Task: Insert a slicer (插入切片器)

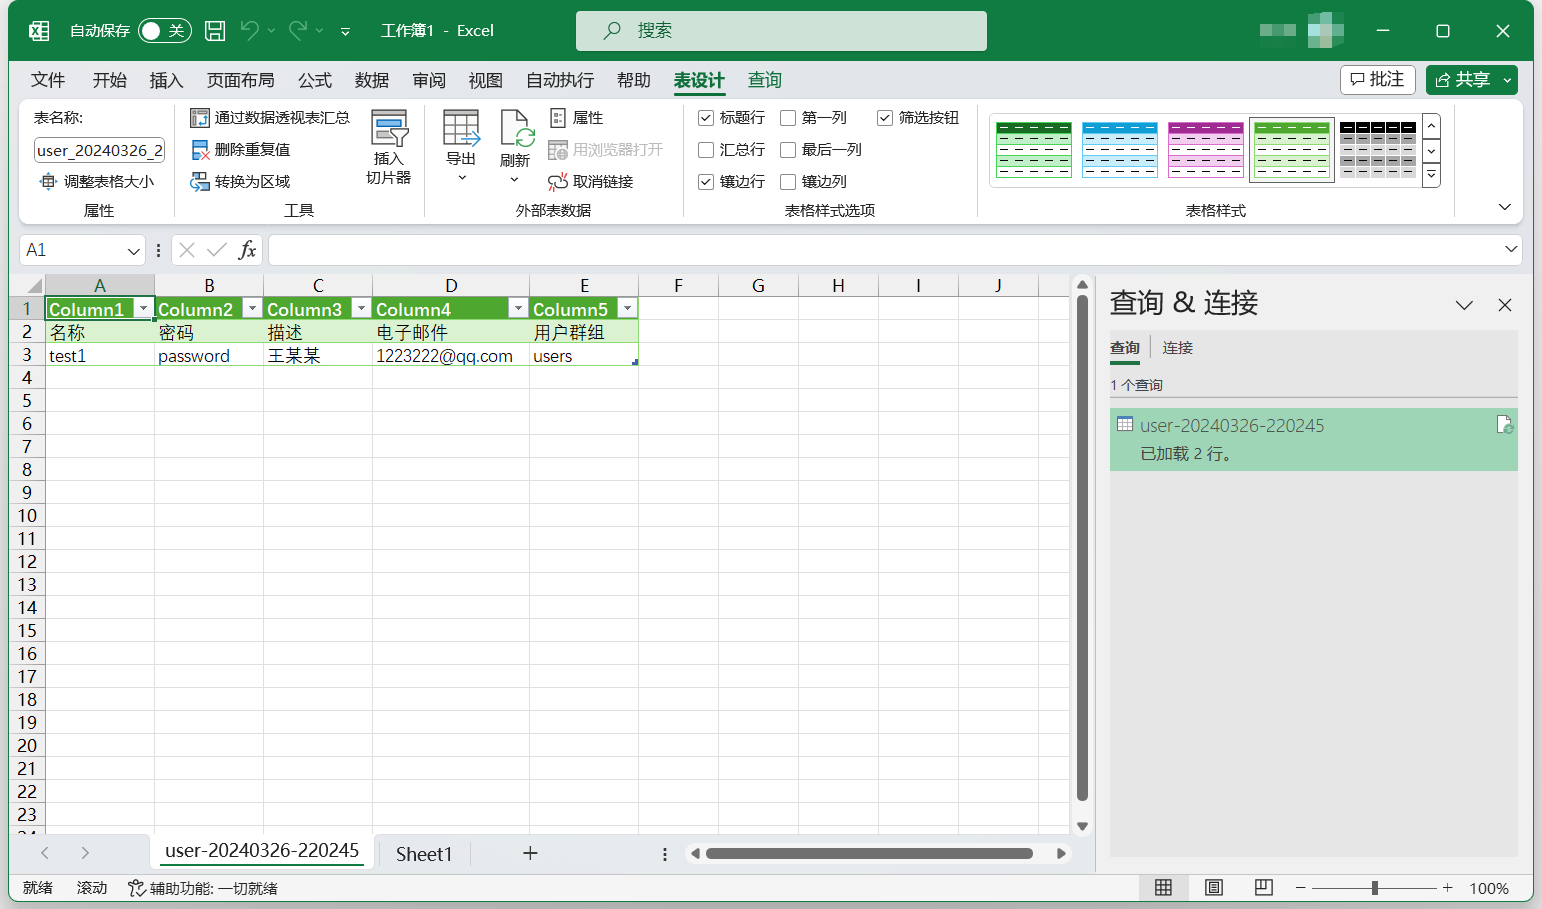Action: (388, 148)
